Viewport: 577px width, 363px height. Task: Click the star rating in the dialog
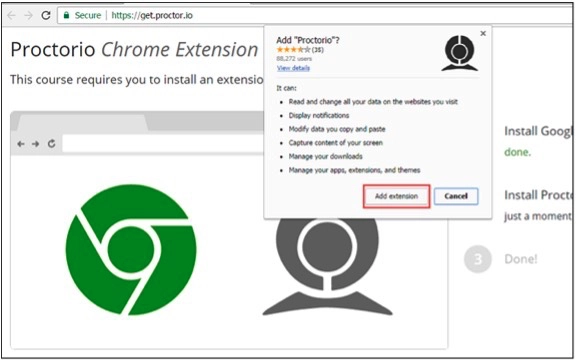coord(293,50)
